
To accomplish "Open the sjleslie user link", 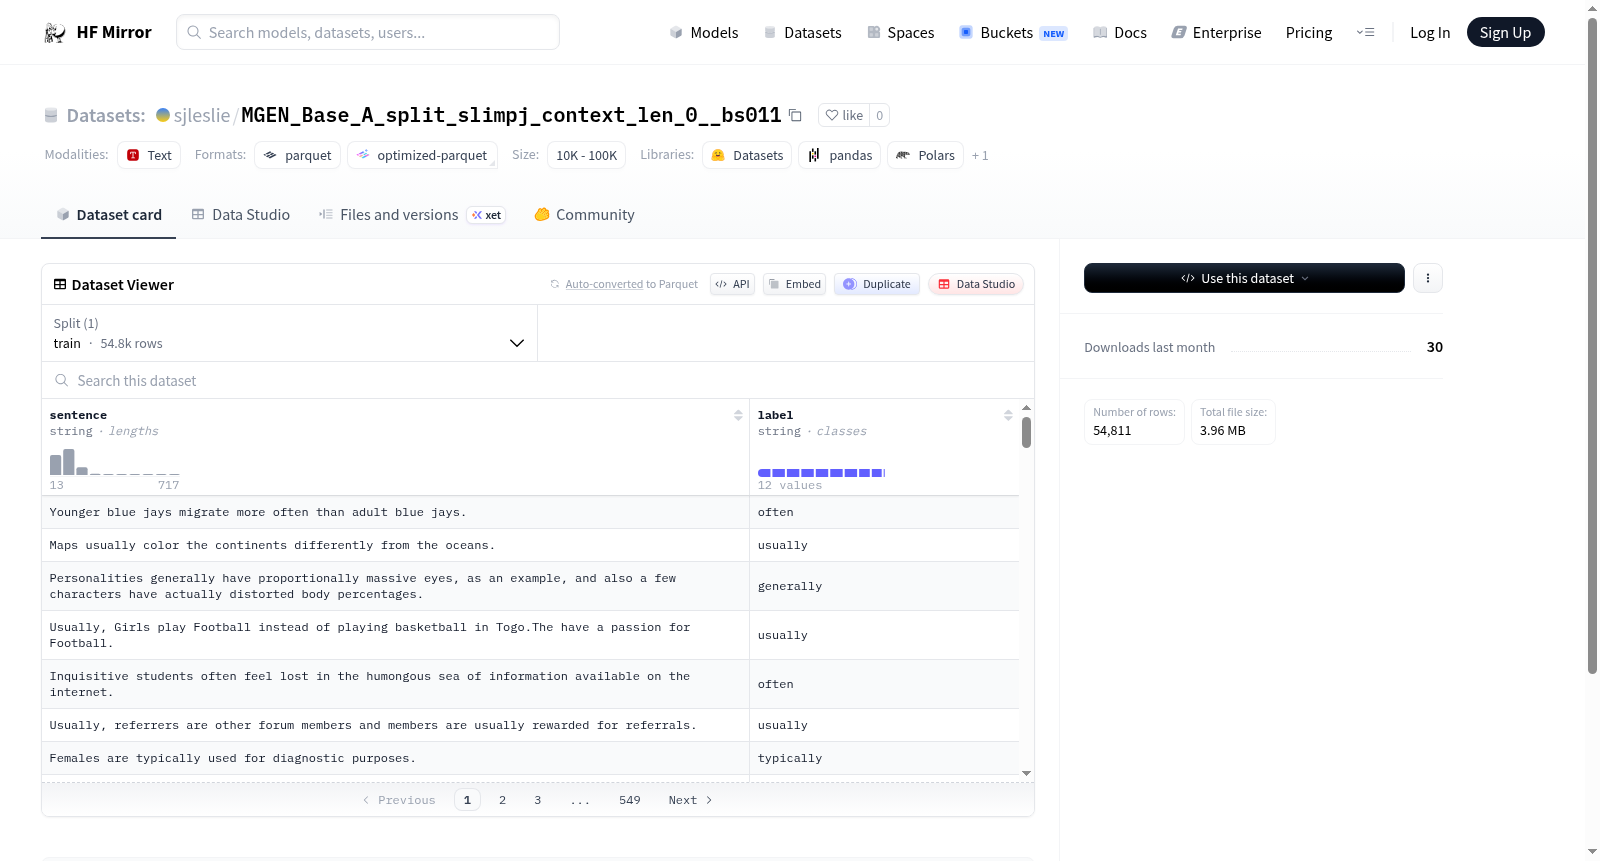I will (x=202, y=116).
